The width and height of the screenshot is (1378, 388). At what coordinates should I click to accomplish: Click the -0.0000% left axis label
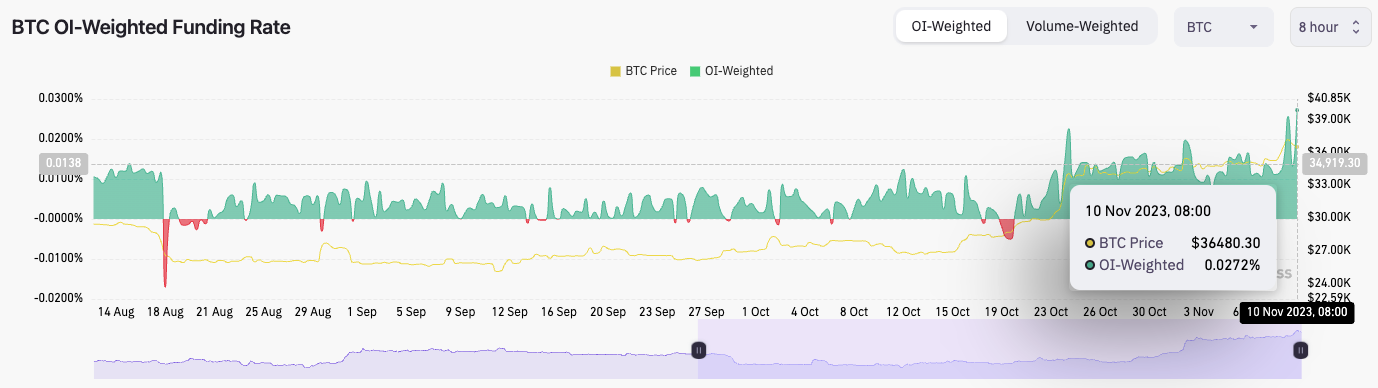[x=58, y=218]
